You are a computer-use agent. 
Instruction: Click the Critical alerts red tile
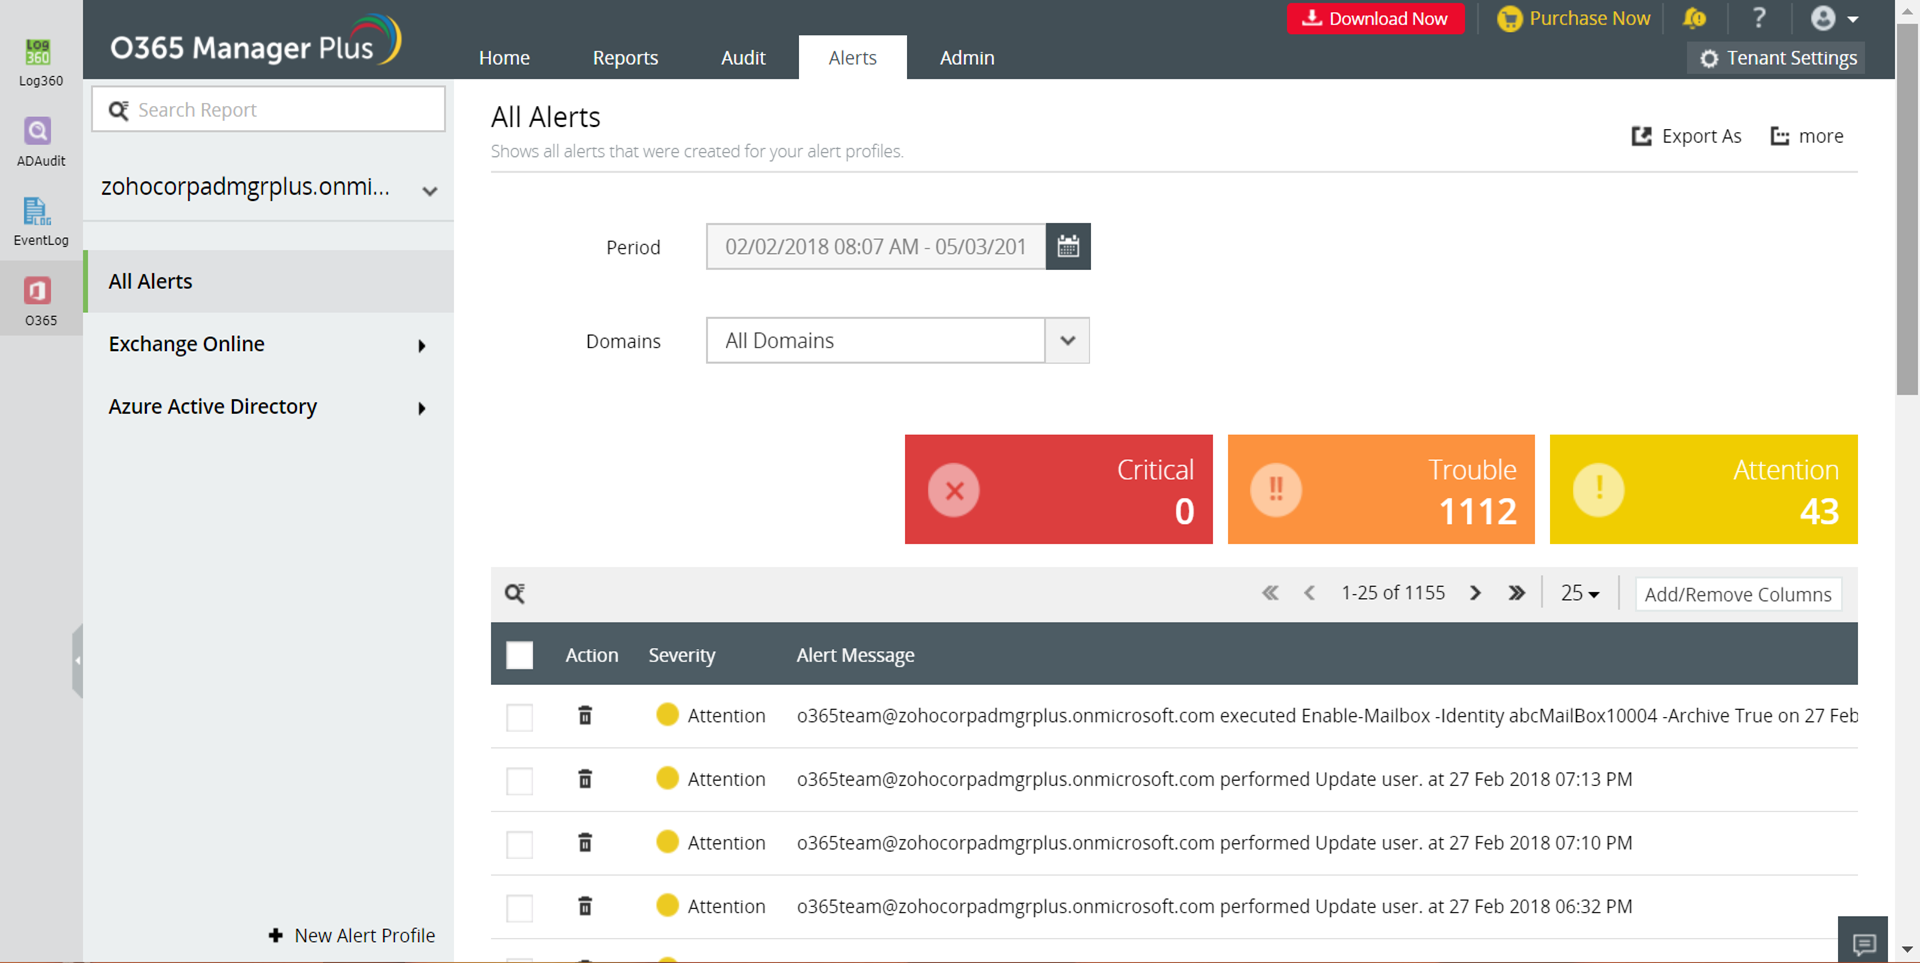tap(1058, 489)
